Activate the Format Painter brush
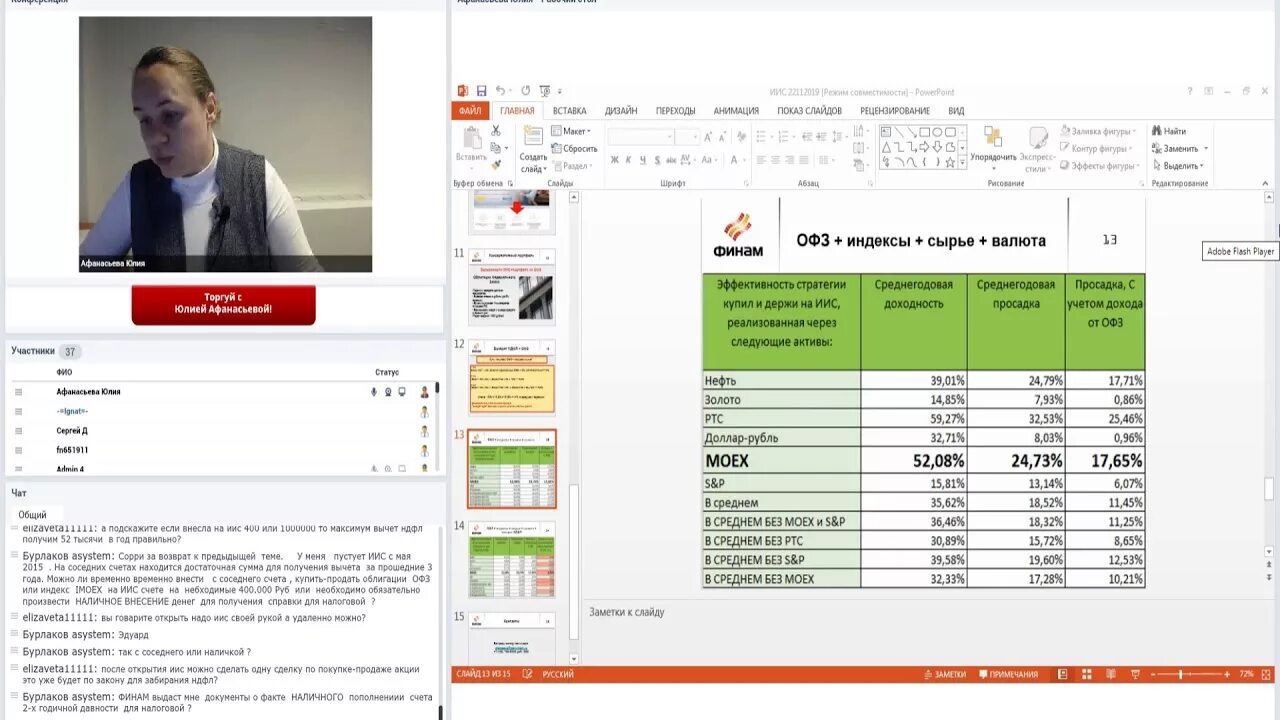The height and width of the screenshot is (720, 1280). click(x=496, y=165)
